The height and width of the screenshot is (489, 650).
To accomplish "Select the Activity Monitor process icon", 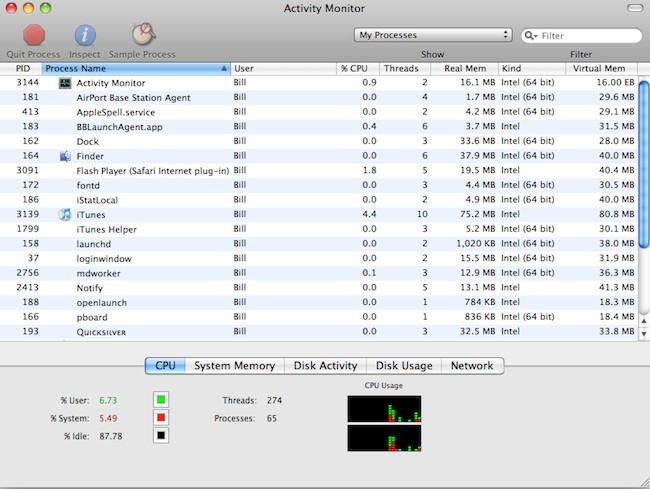I will [65, 83].
